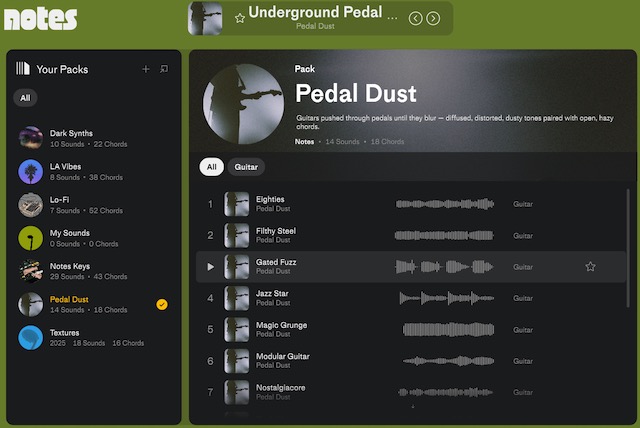The width and height of the screenshot is (640, 428).
Task: Select the All filter above sounds list
Action: 211,167
